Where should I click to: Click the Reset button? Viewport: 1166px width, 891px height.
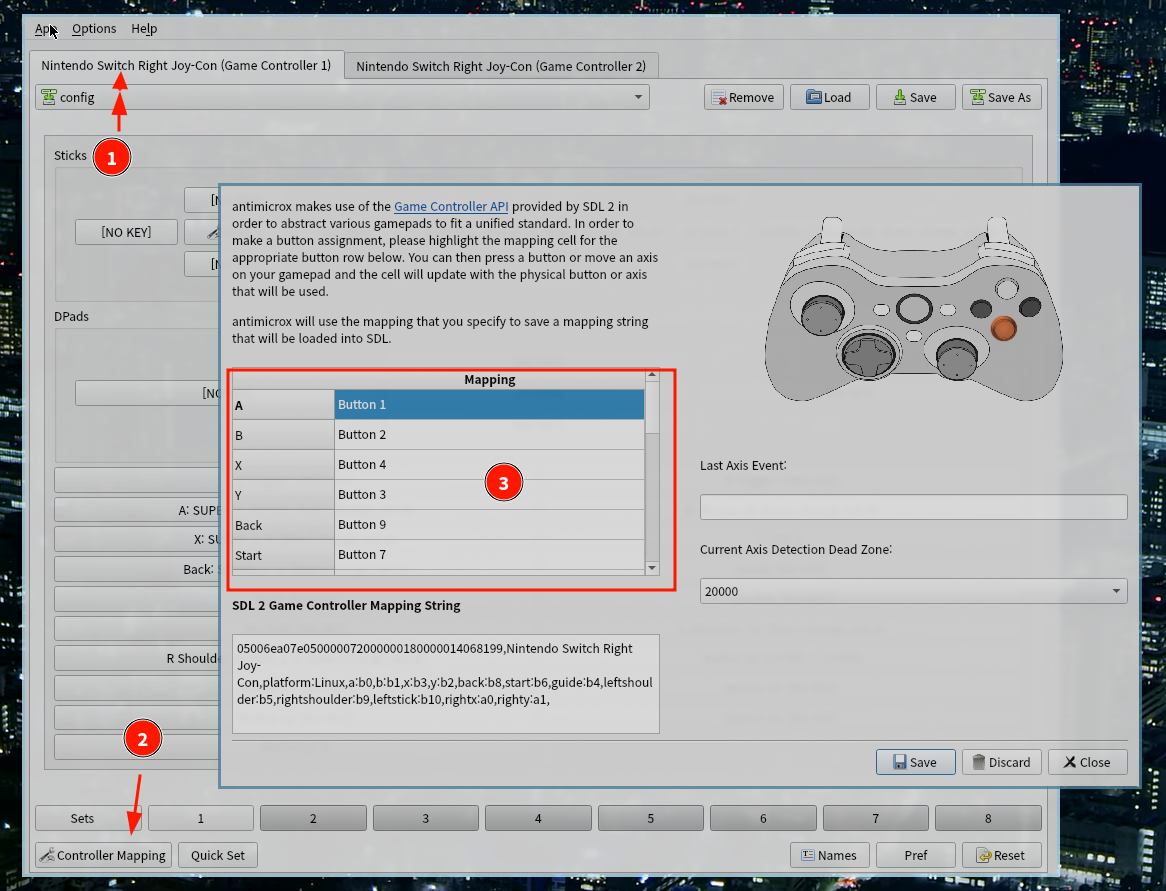click(1001, 855)
